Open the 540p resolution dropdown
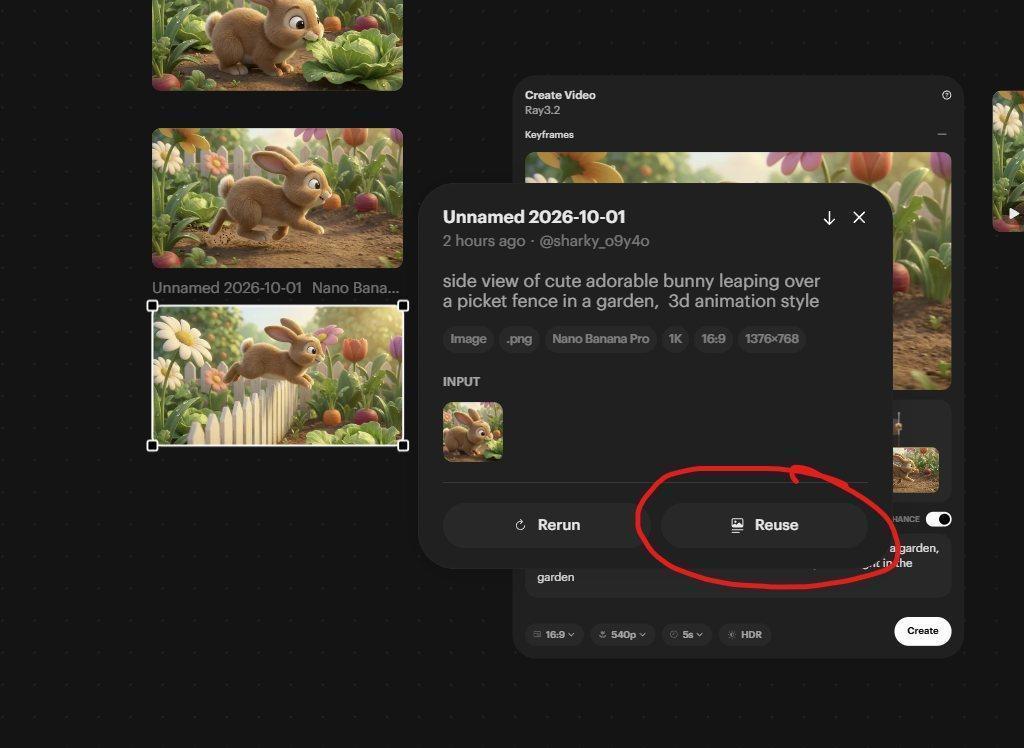The height and width of the screenshot is (748, 1024). point(622,634)
